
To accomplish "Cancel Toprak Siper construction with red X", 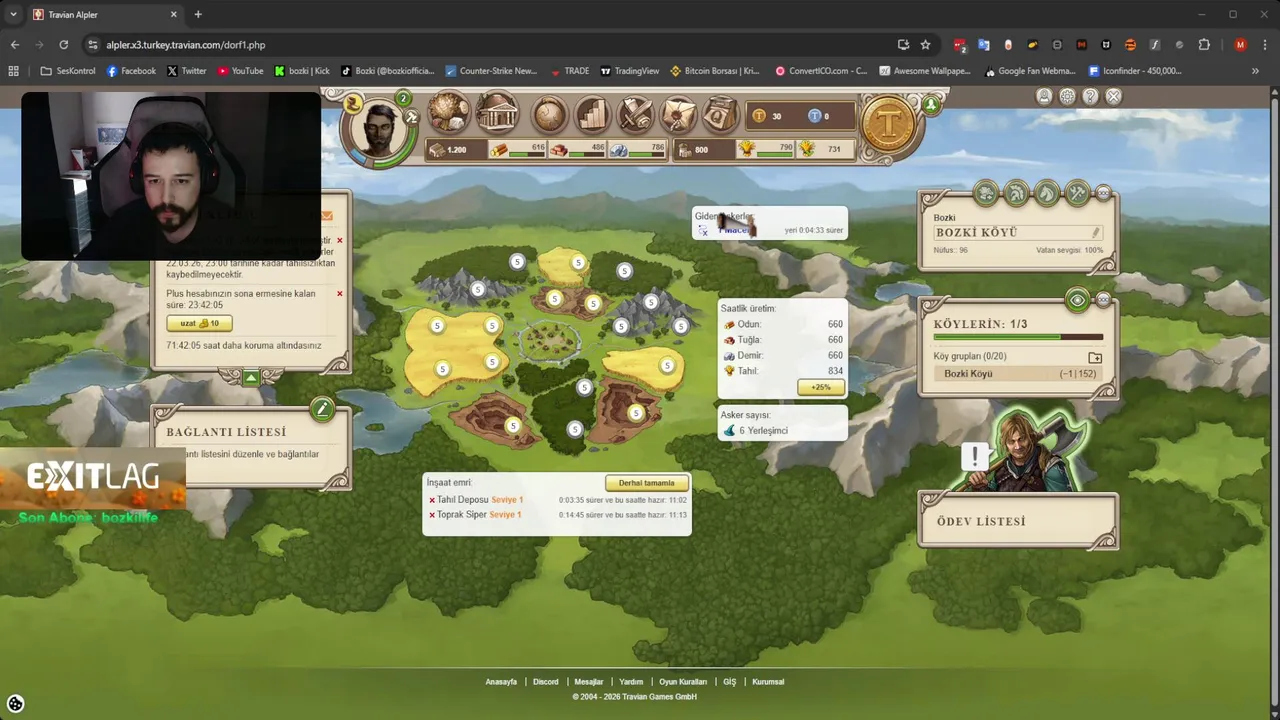I will pos(432,515).
